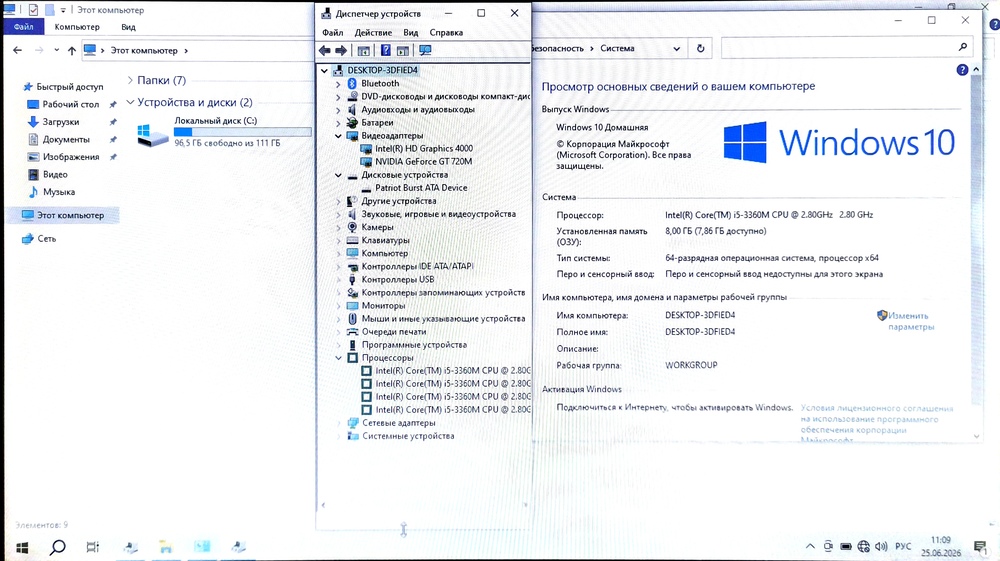
Task: Collapse the Дисковые устройства category
Action: pyautogui.click(x=338, y=175)
